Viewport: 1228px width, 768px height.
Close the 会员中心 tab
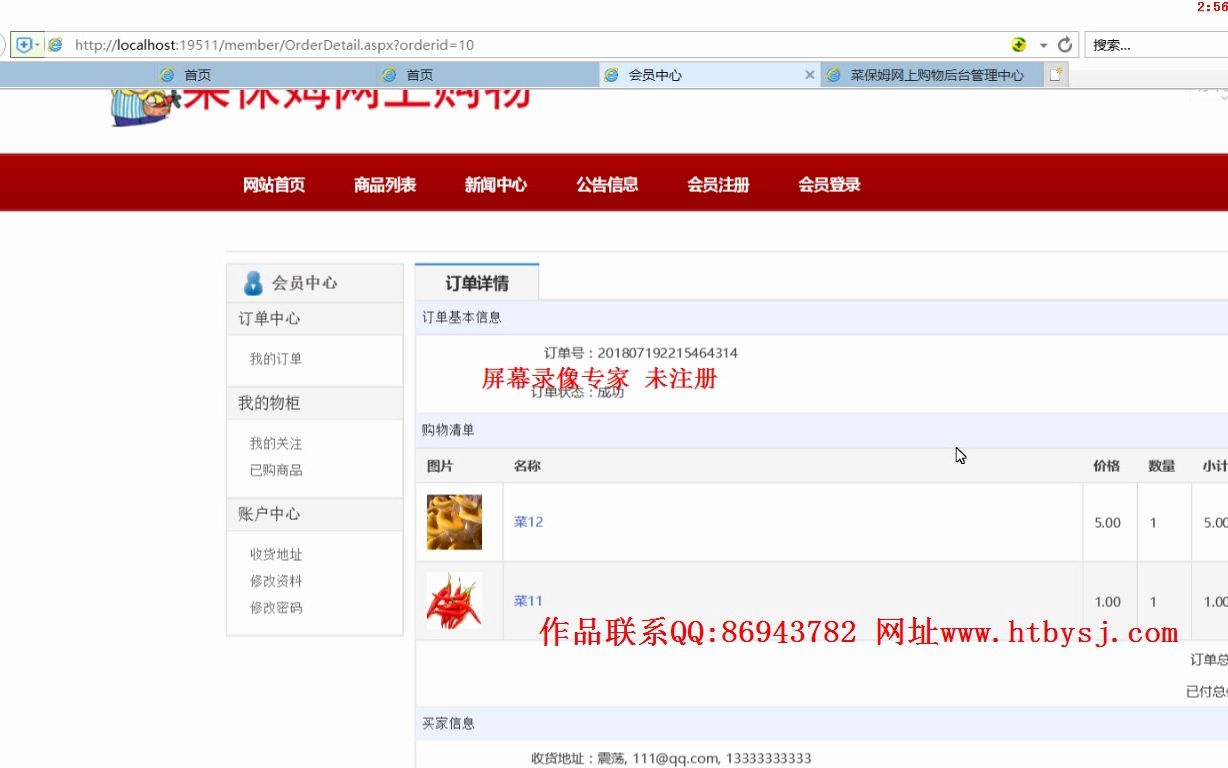point(810,73)
